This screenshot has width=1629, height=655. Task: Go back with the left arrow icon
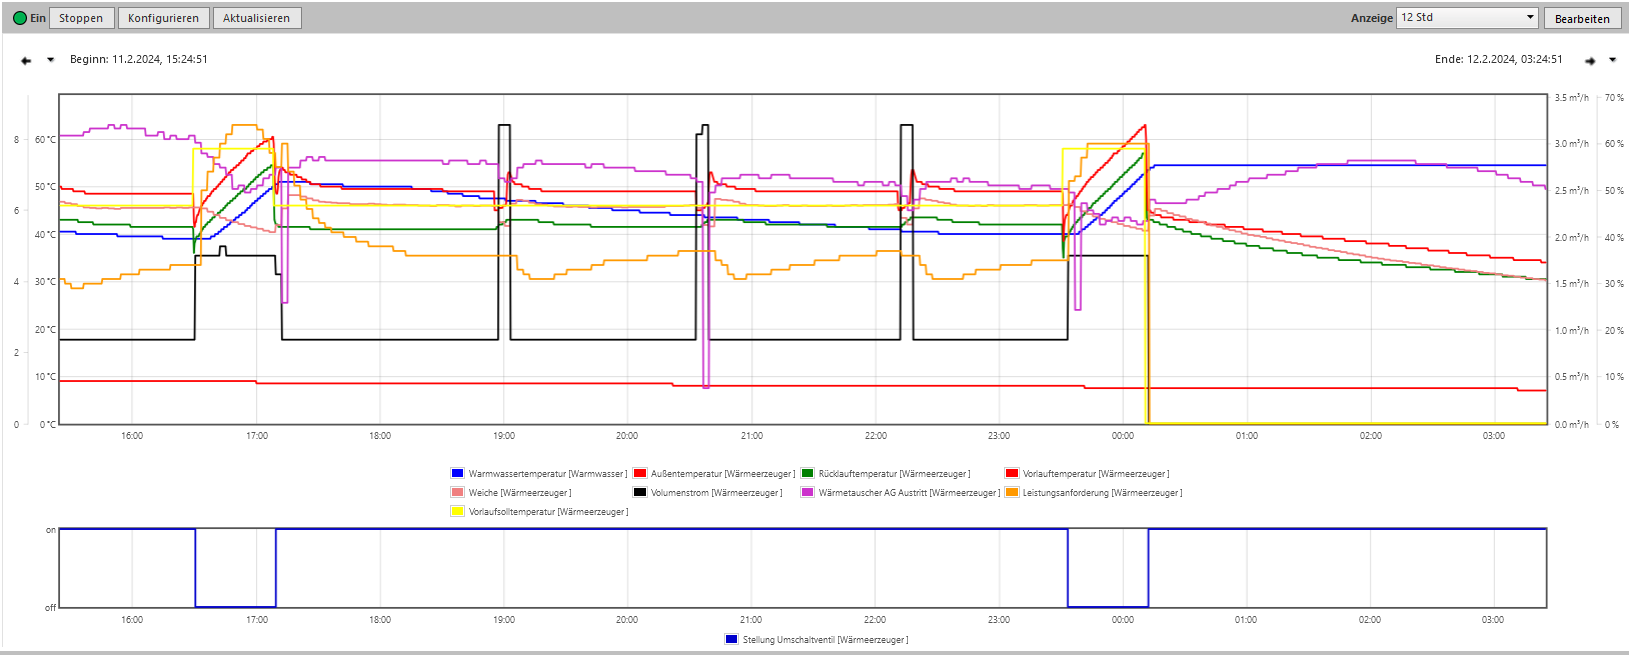click(26, 60)
